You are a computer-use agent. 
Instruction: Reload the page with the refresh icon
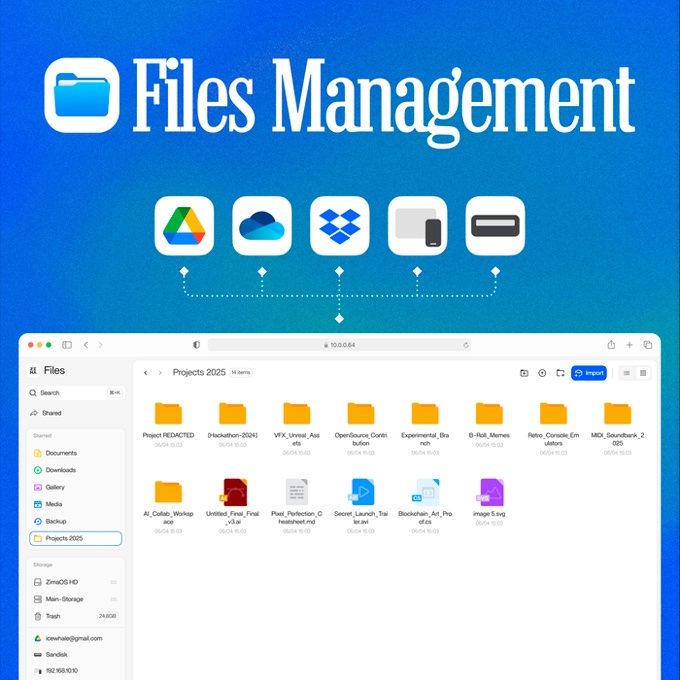(x=466, y=345)
